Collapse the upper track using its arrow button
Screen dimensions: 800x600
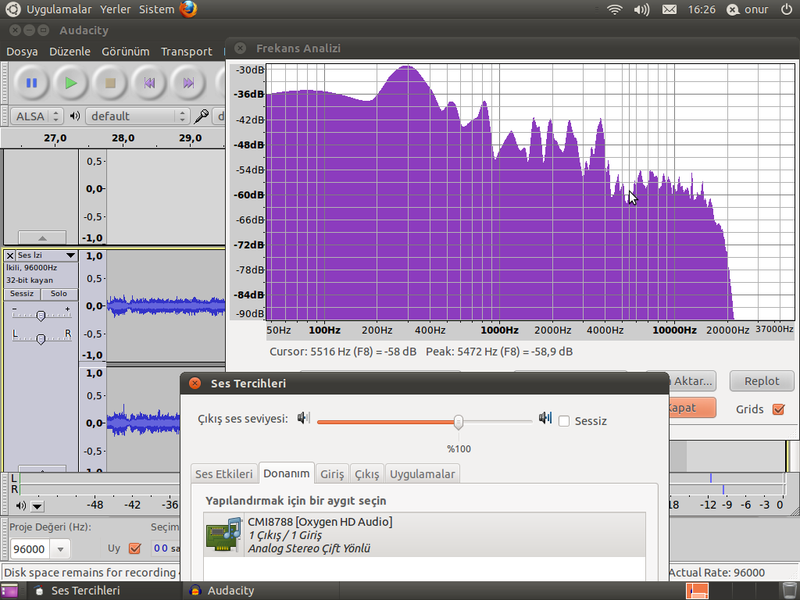tap(42, 237)
